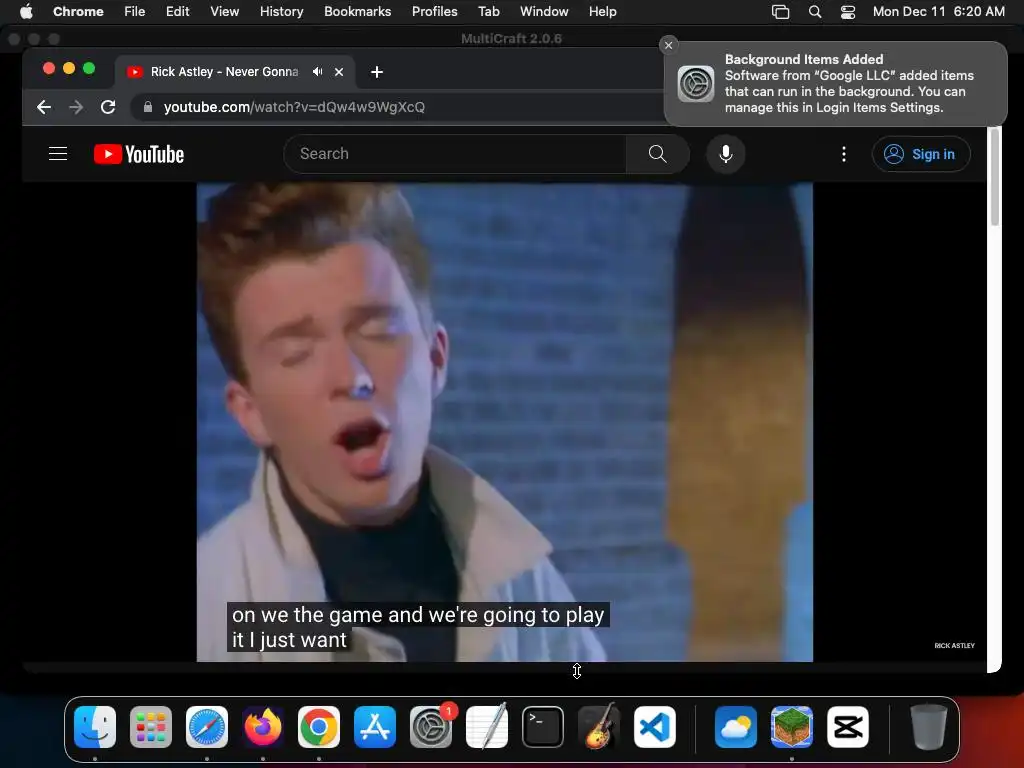Viewport: 1024px width, 768px height.
Task: Open YouTube settings three-dot menu
Action: tap(844, 154)
